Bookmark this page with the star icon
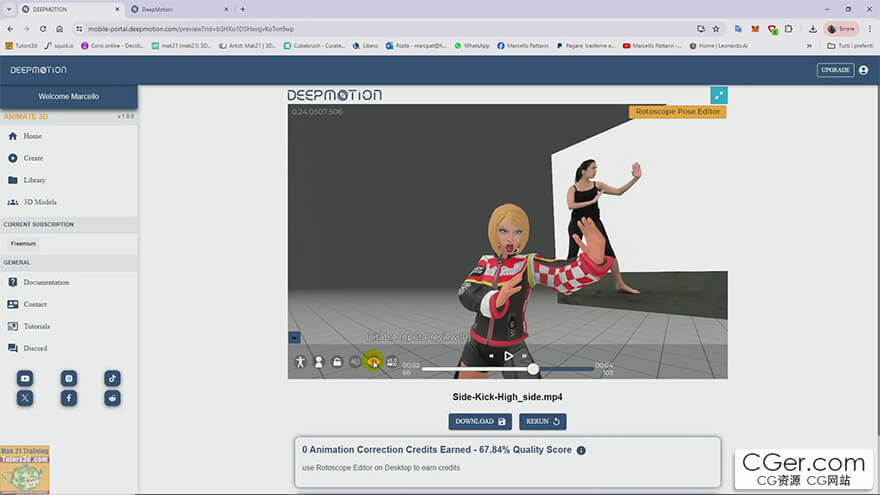The width and height of the screenshot is (880, 495). tap(716, 29)
